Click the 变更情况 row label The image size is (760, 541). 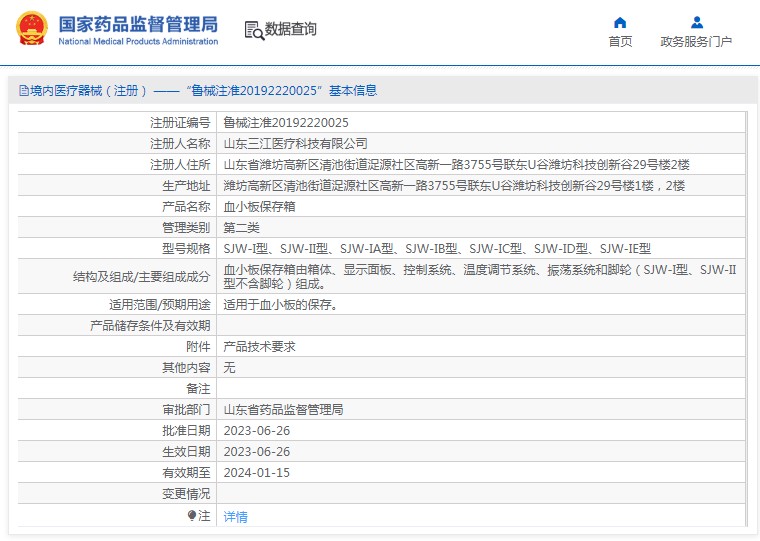186,493
